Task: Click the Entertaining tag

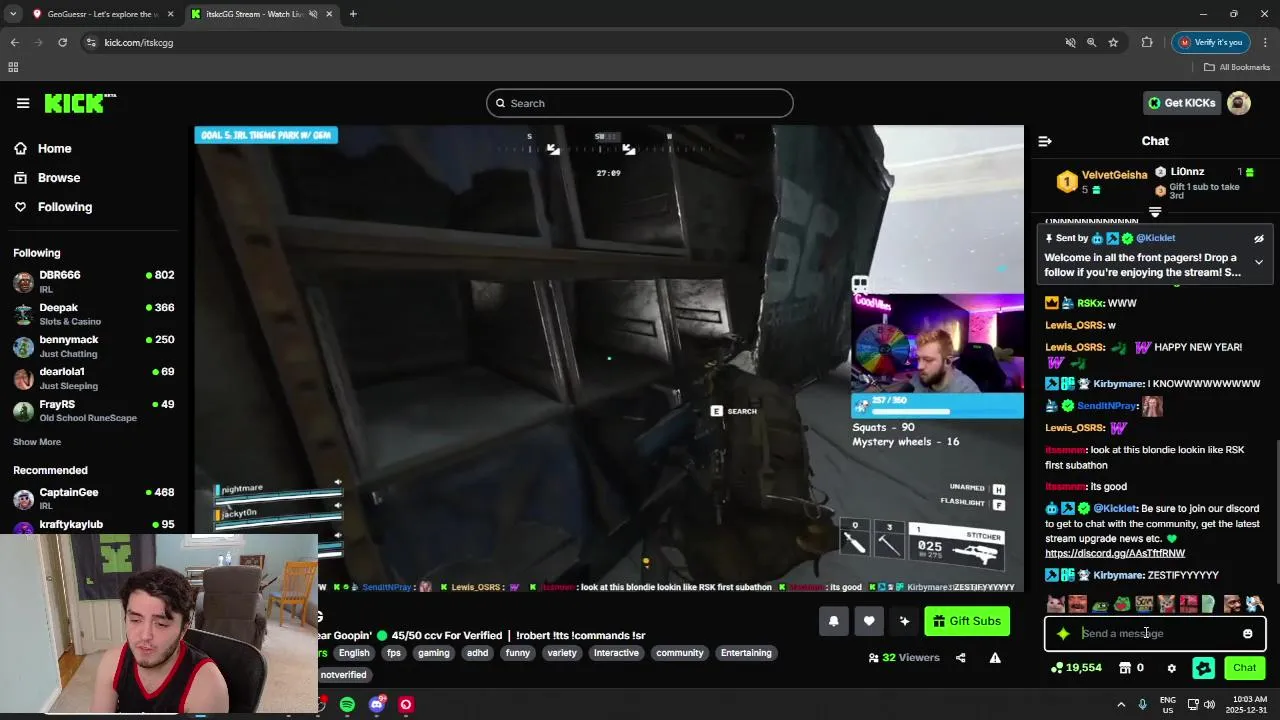Action: pyautogui.click(x=746, y=653)
